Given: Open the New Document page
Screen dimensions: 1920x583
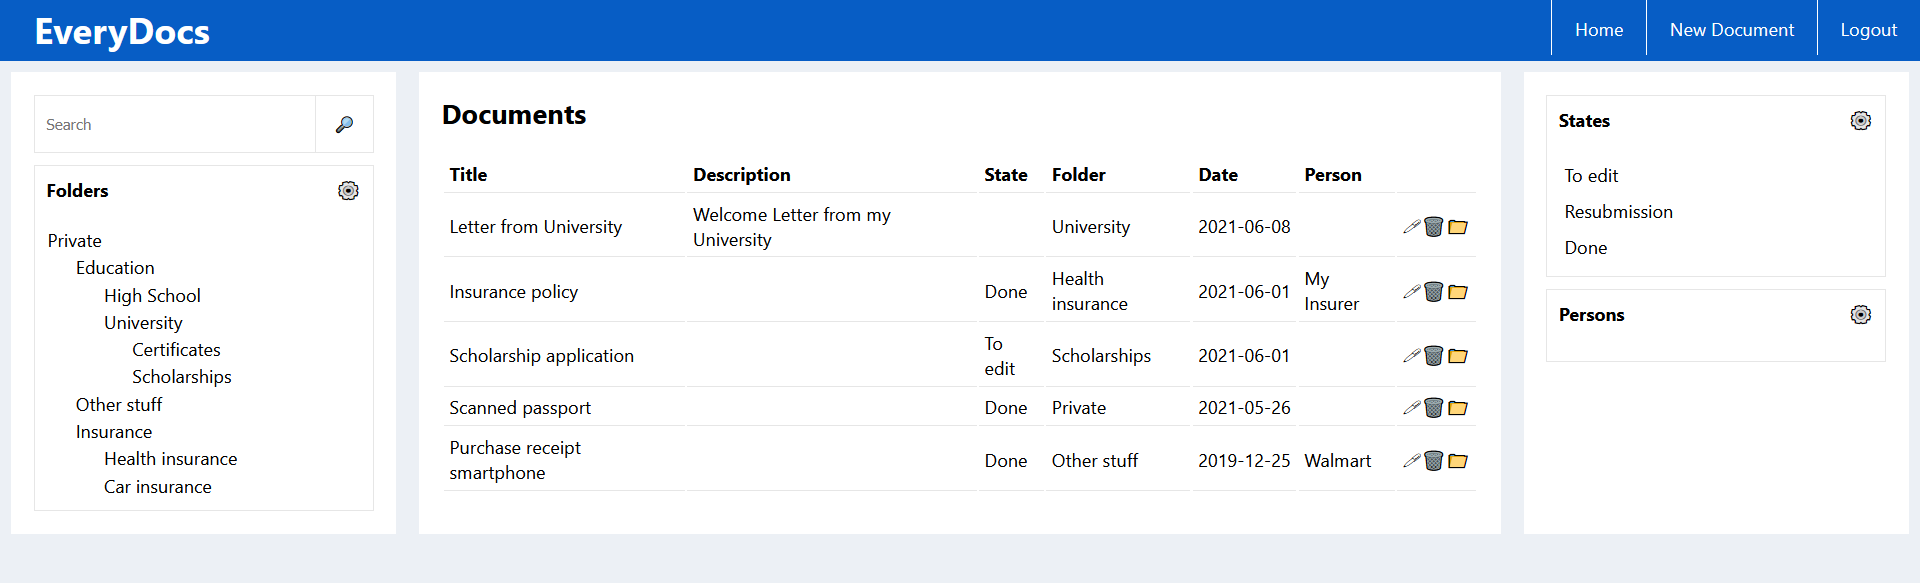Looking at the screenshot, I should (x=1731, y=30).
